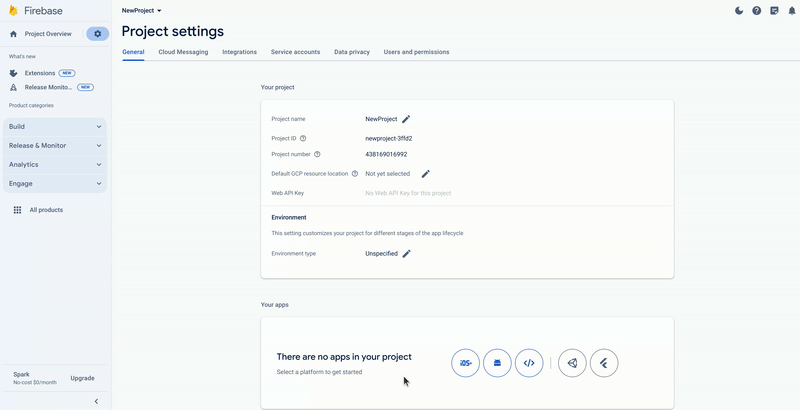Image resolution: width=800 pixels, height=410 pixels.
Task: Click the Upgrade plan button
Action: 82,378
